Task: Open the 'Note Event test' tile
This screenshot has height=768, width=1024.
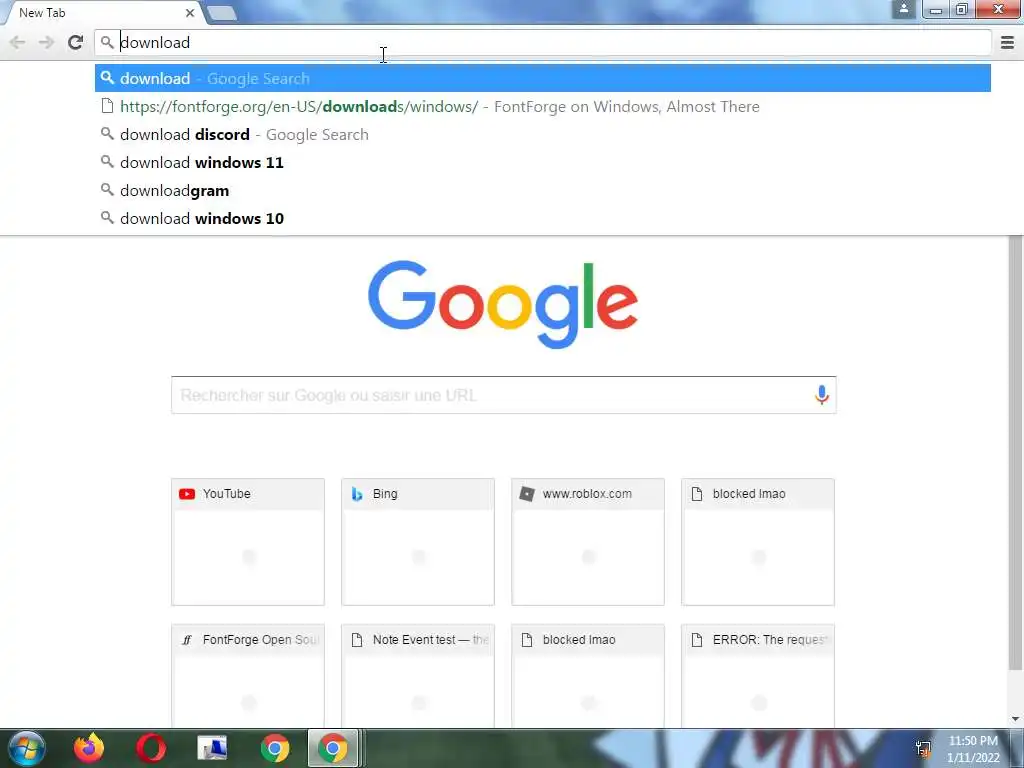Action: pyautogui.click(x=418, y=676)
